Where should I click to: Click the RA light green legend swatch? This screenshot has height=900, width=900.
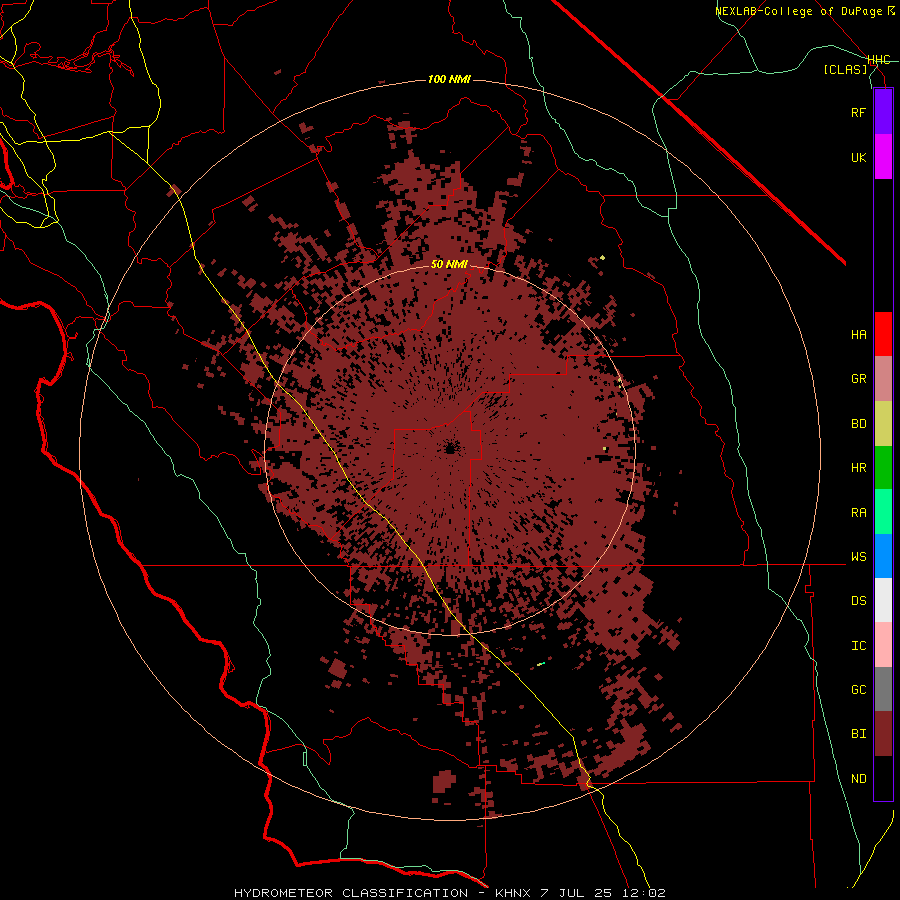[883, 512]
